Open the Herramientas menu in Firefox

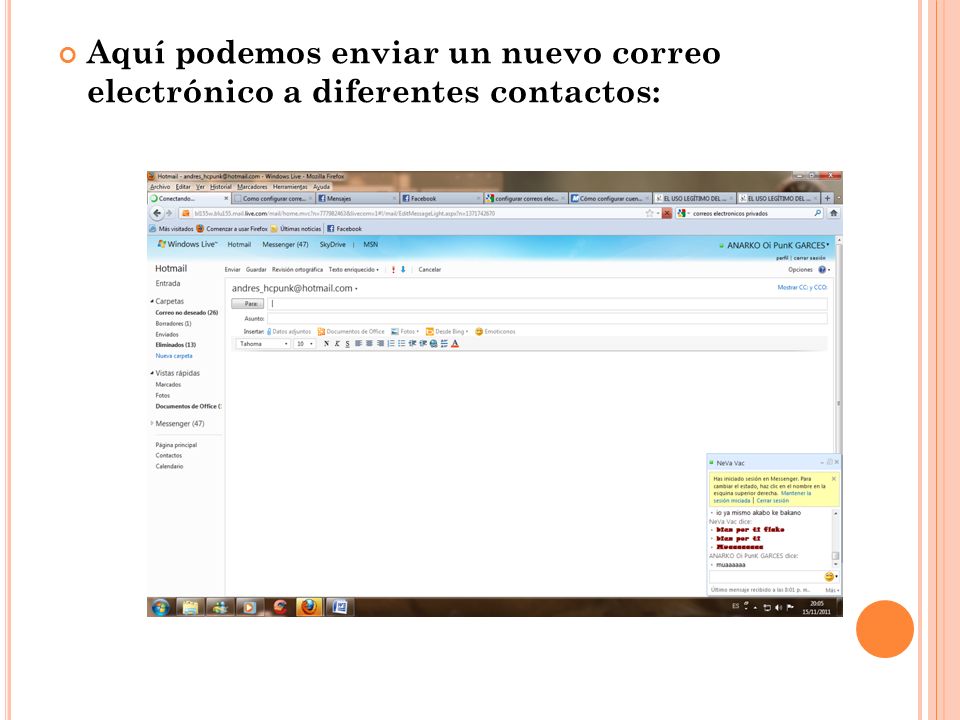coord(290,187)
